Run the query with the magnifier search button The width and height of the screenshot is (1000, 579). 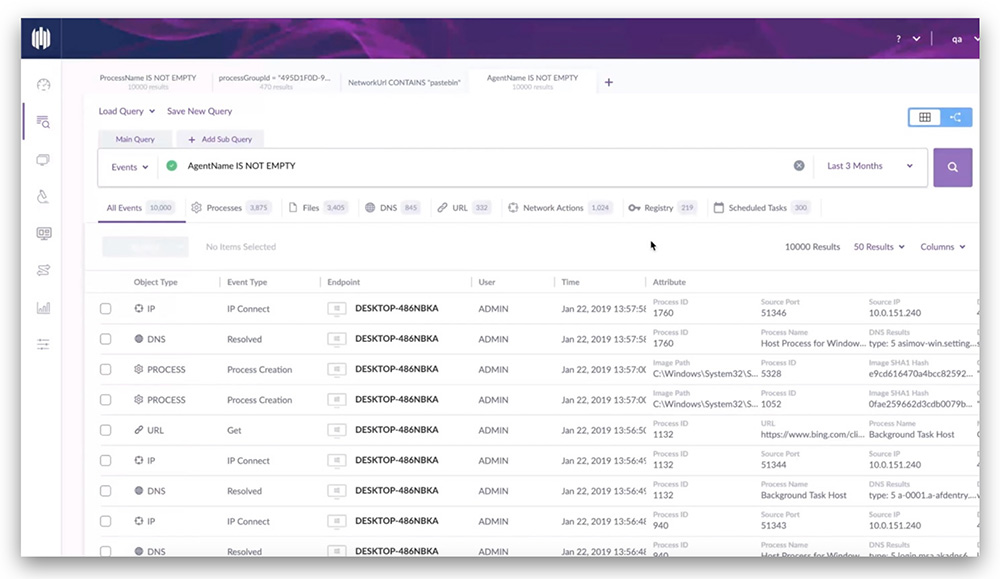tap(952, 167)
